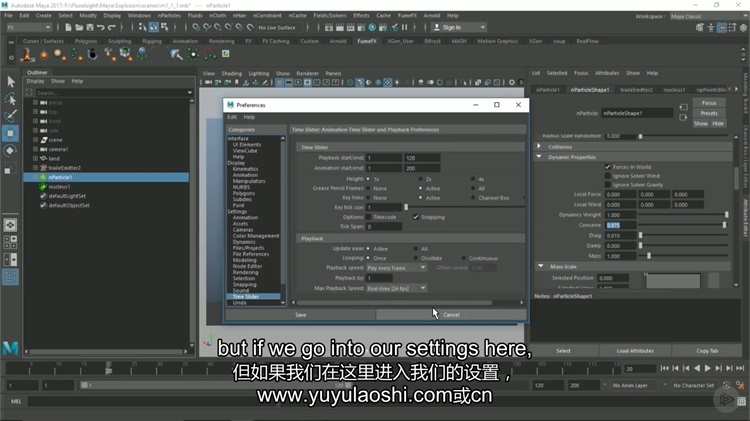Click the load-input connection icon beside the nParticle name

(683, 108)
